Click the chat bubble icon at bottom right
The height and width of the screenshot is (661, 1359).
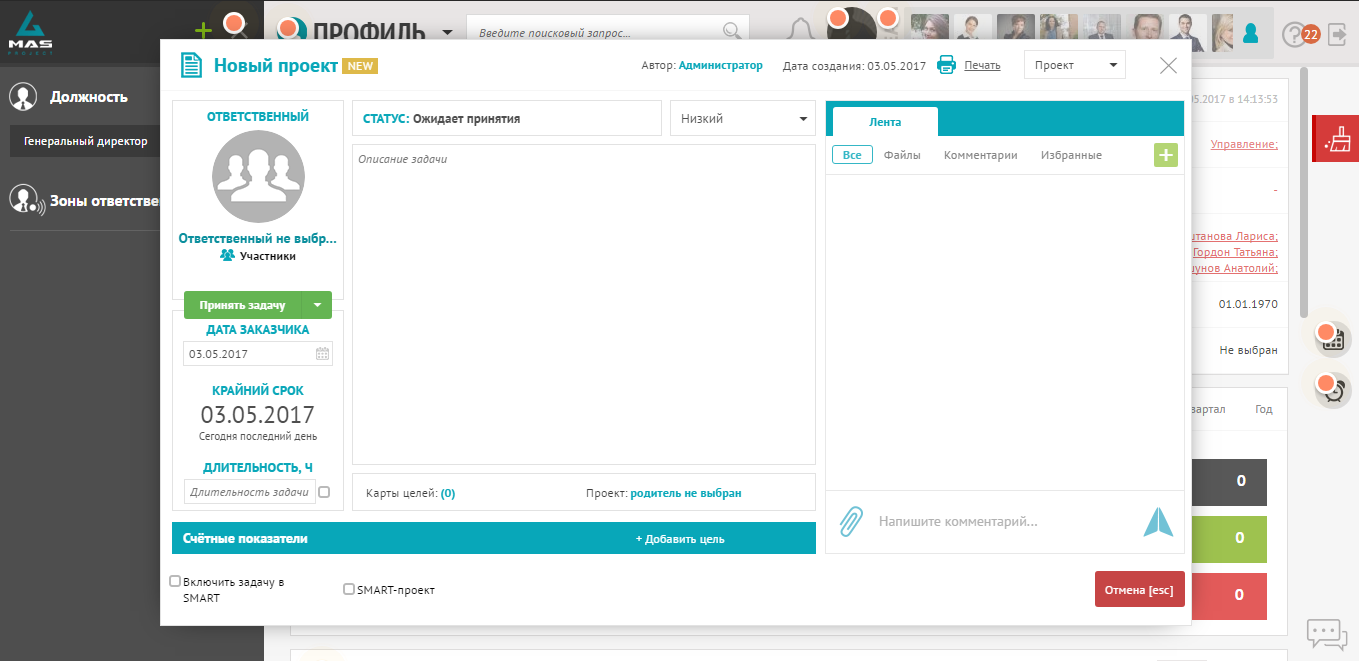tap(1327, 633)
